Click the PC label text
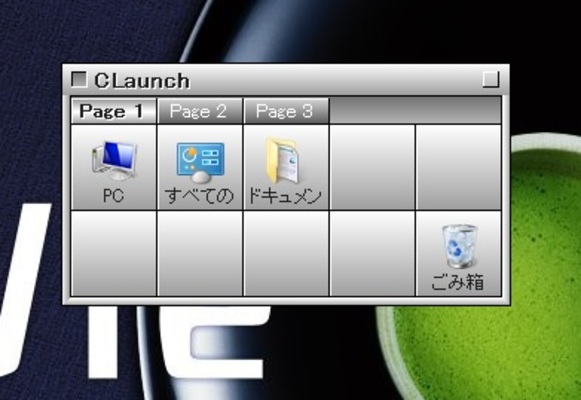The width and height of the screenshot is (581, 400). click(x=113, y=195)
